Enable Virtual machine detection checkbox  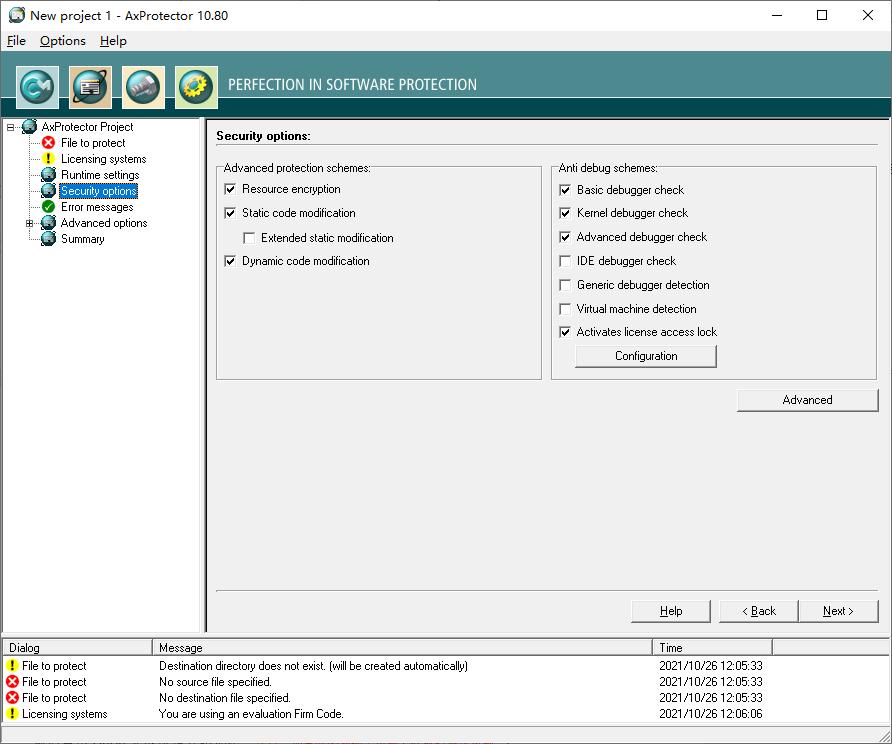tap(565, 309)
